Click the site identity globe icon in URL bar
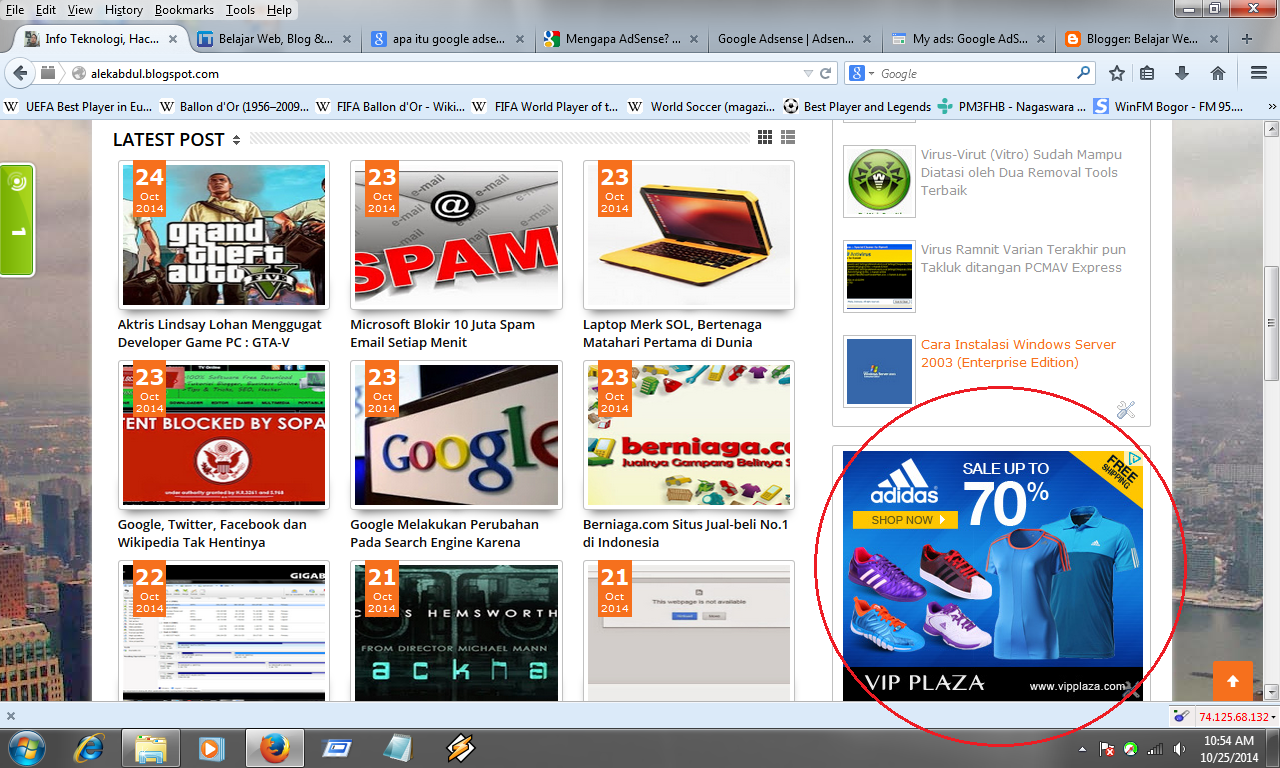Image resolution: width=1280 pixels, height=768 pixels. pos(80,73)
